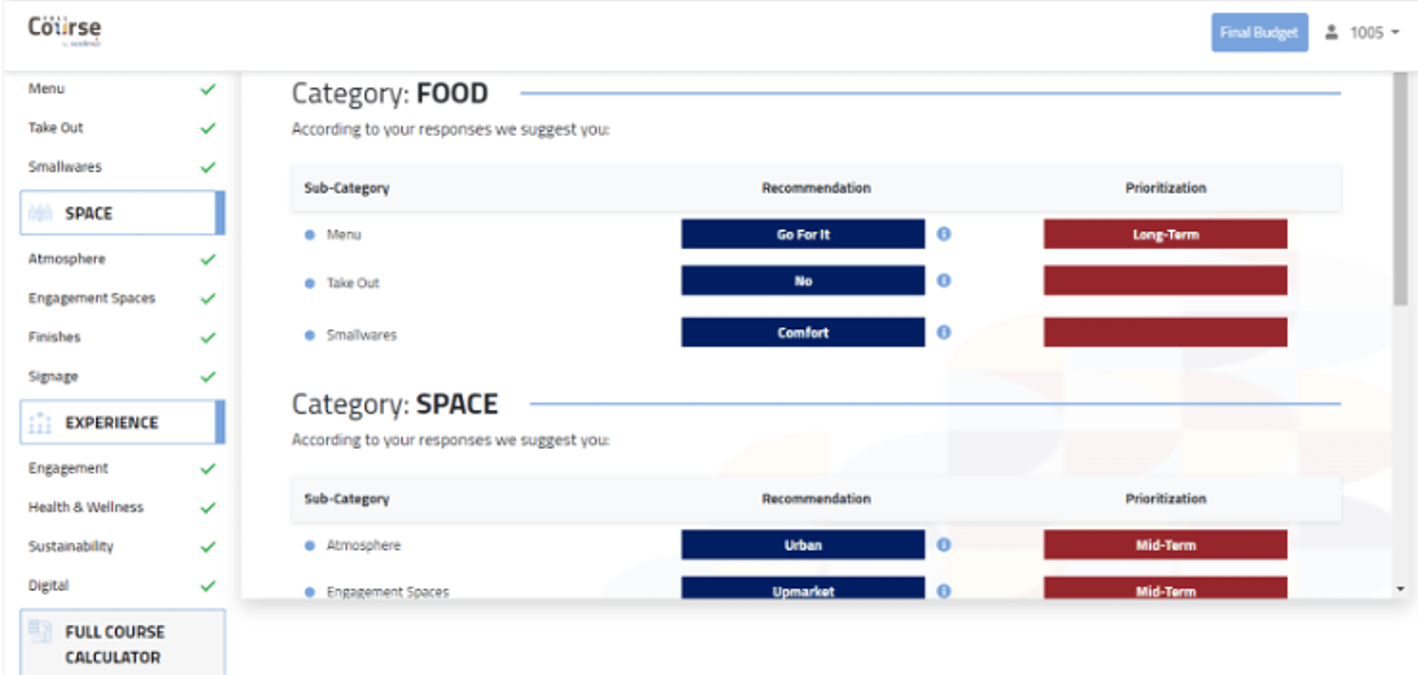This screenshot has width=1418, height=675.
Task: Click the user profile icon in top bar
Action: click(1331, 32)
